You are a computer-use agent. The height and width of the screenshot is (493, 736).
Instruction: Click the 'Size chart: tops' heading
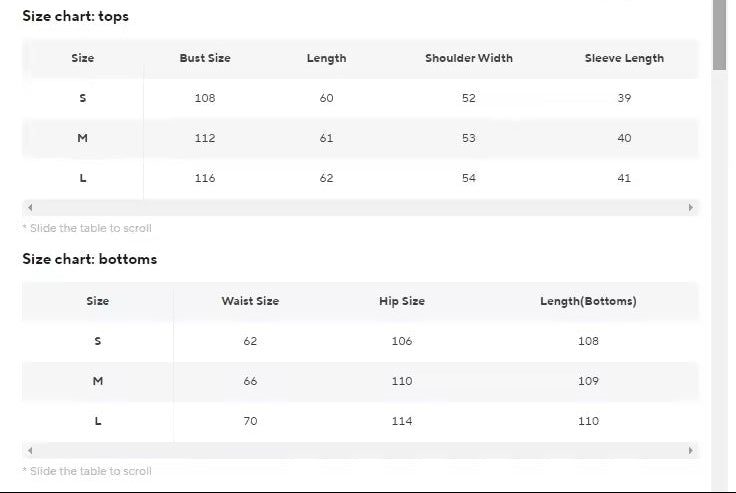(75, 16)
